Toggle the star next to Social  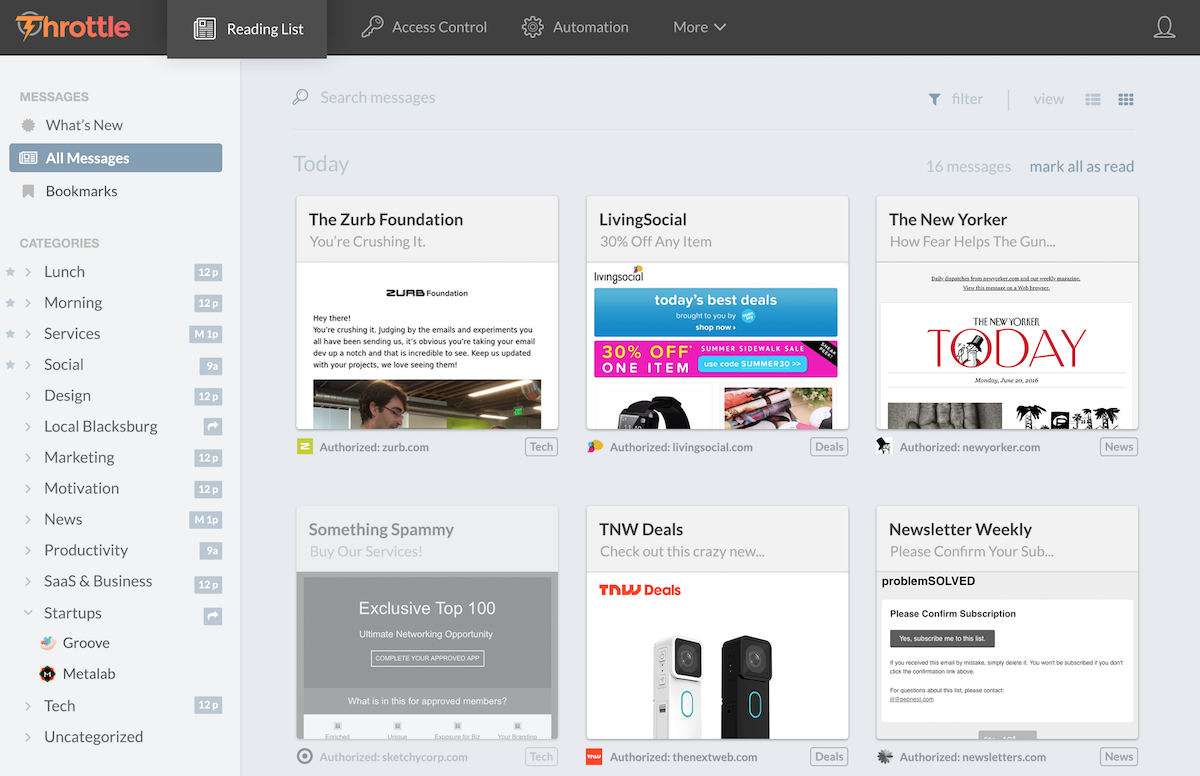(10, 365)
